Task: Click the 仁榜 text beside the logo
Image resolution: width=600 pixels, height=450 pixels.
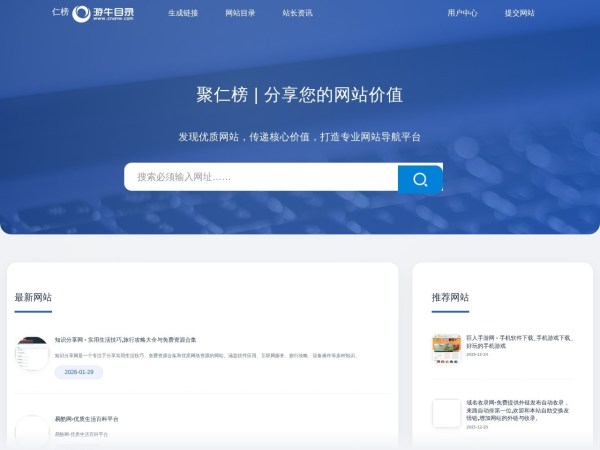Action: [x=60, y=12]
